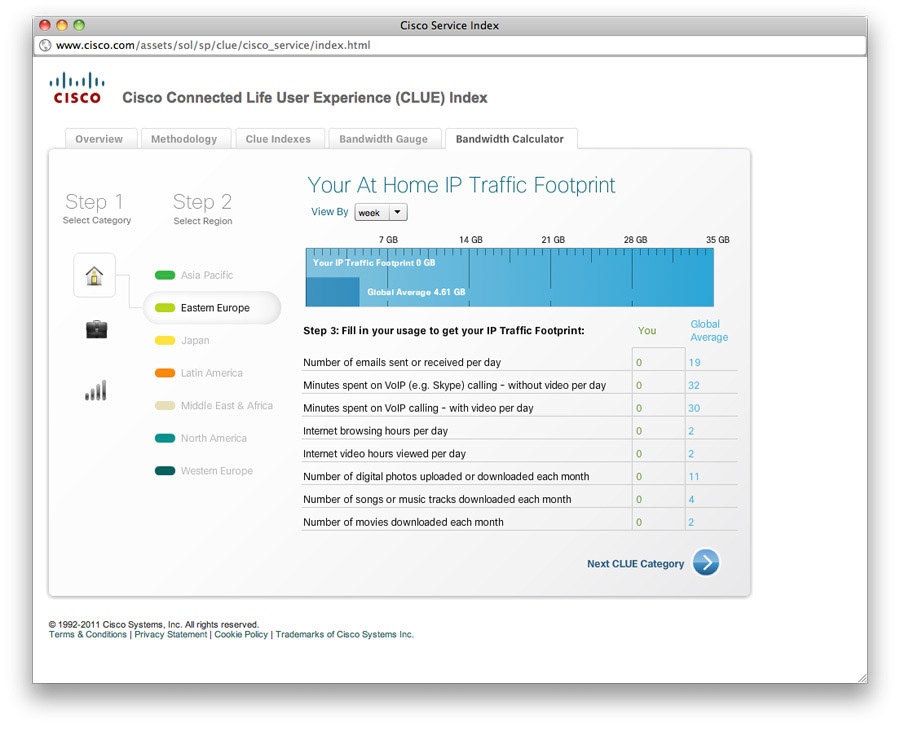Switch to the Clue Indexes tab
The image size is (900, 732).
pos(278,139)
